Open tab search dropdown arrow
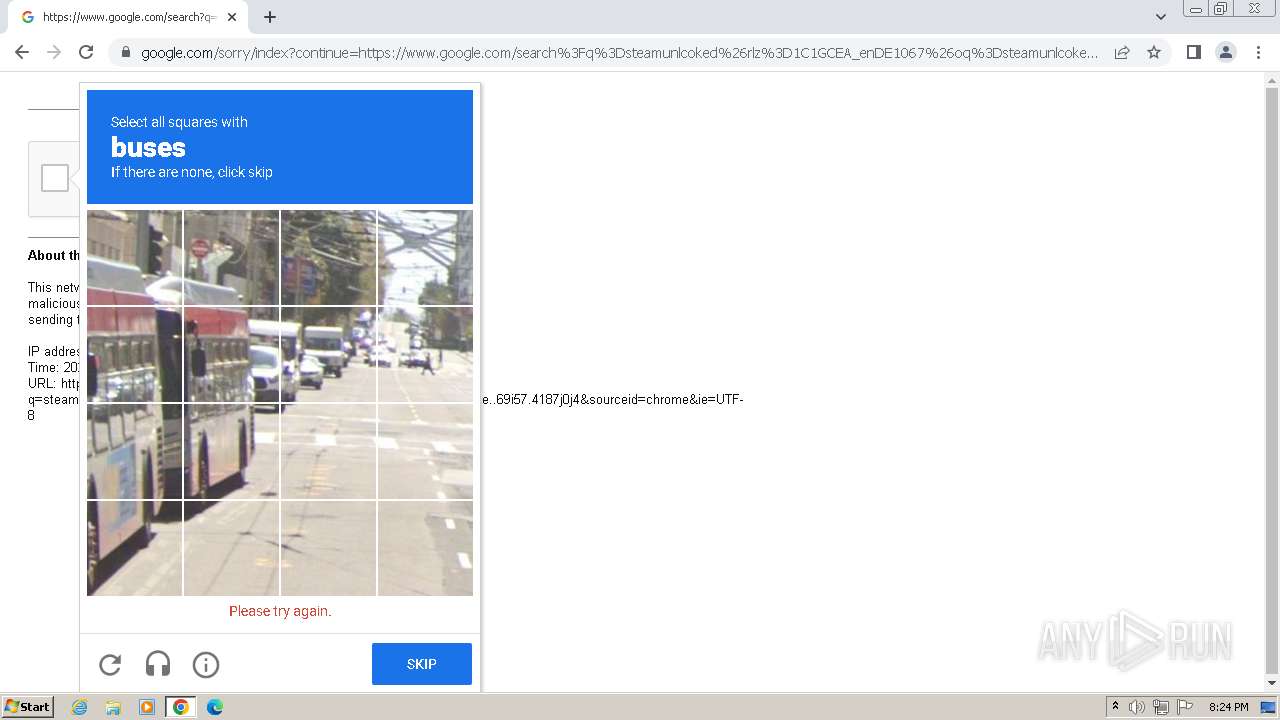The height and width of the screenshot is (720, 1280). click(1161, 17)
